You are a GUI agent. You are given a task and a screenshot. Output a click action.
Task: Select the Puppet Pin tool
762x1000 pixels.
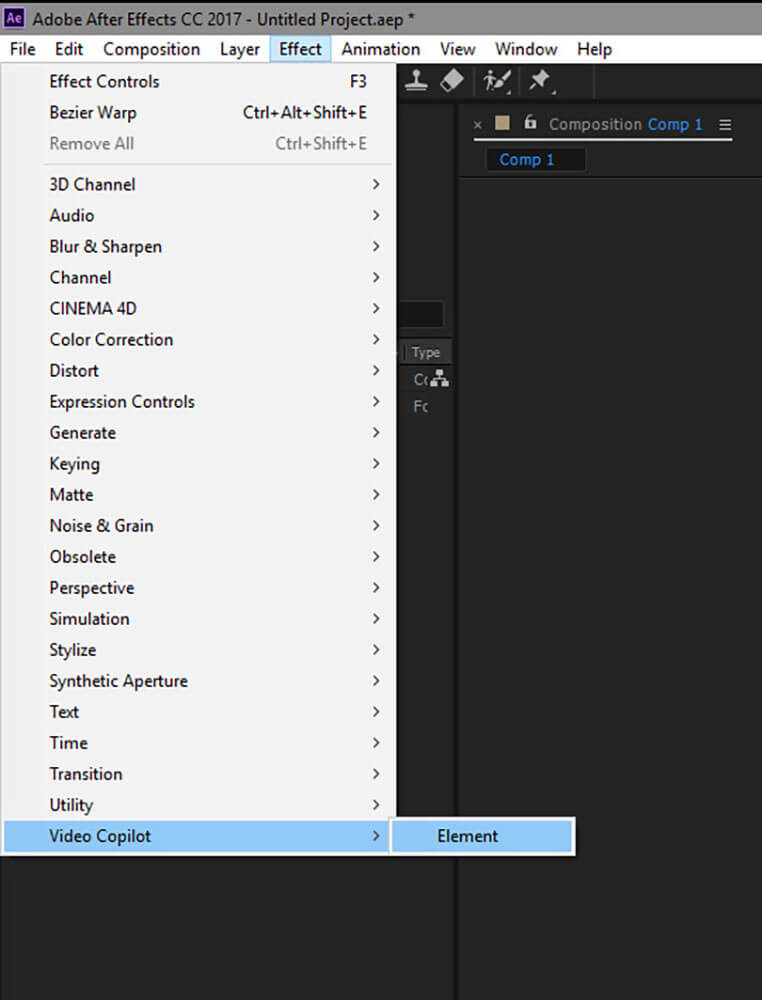[x=540, y=81]
